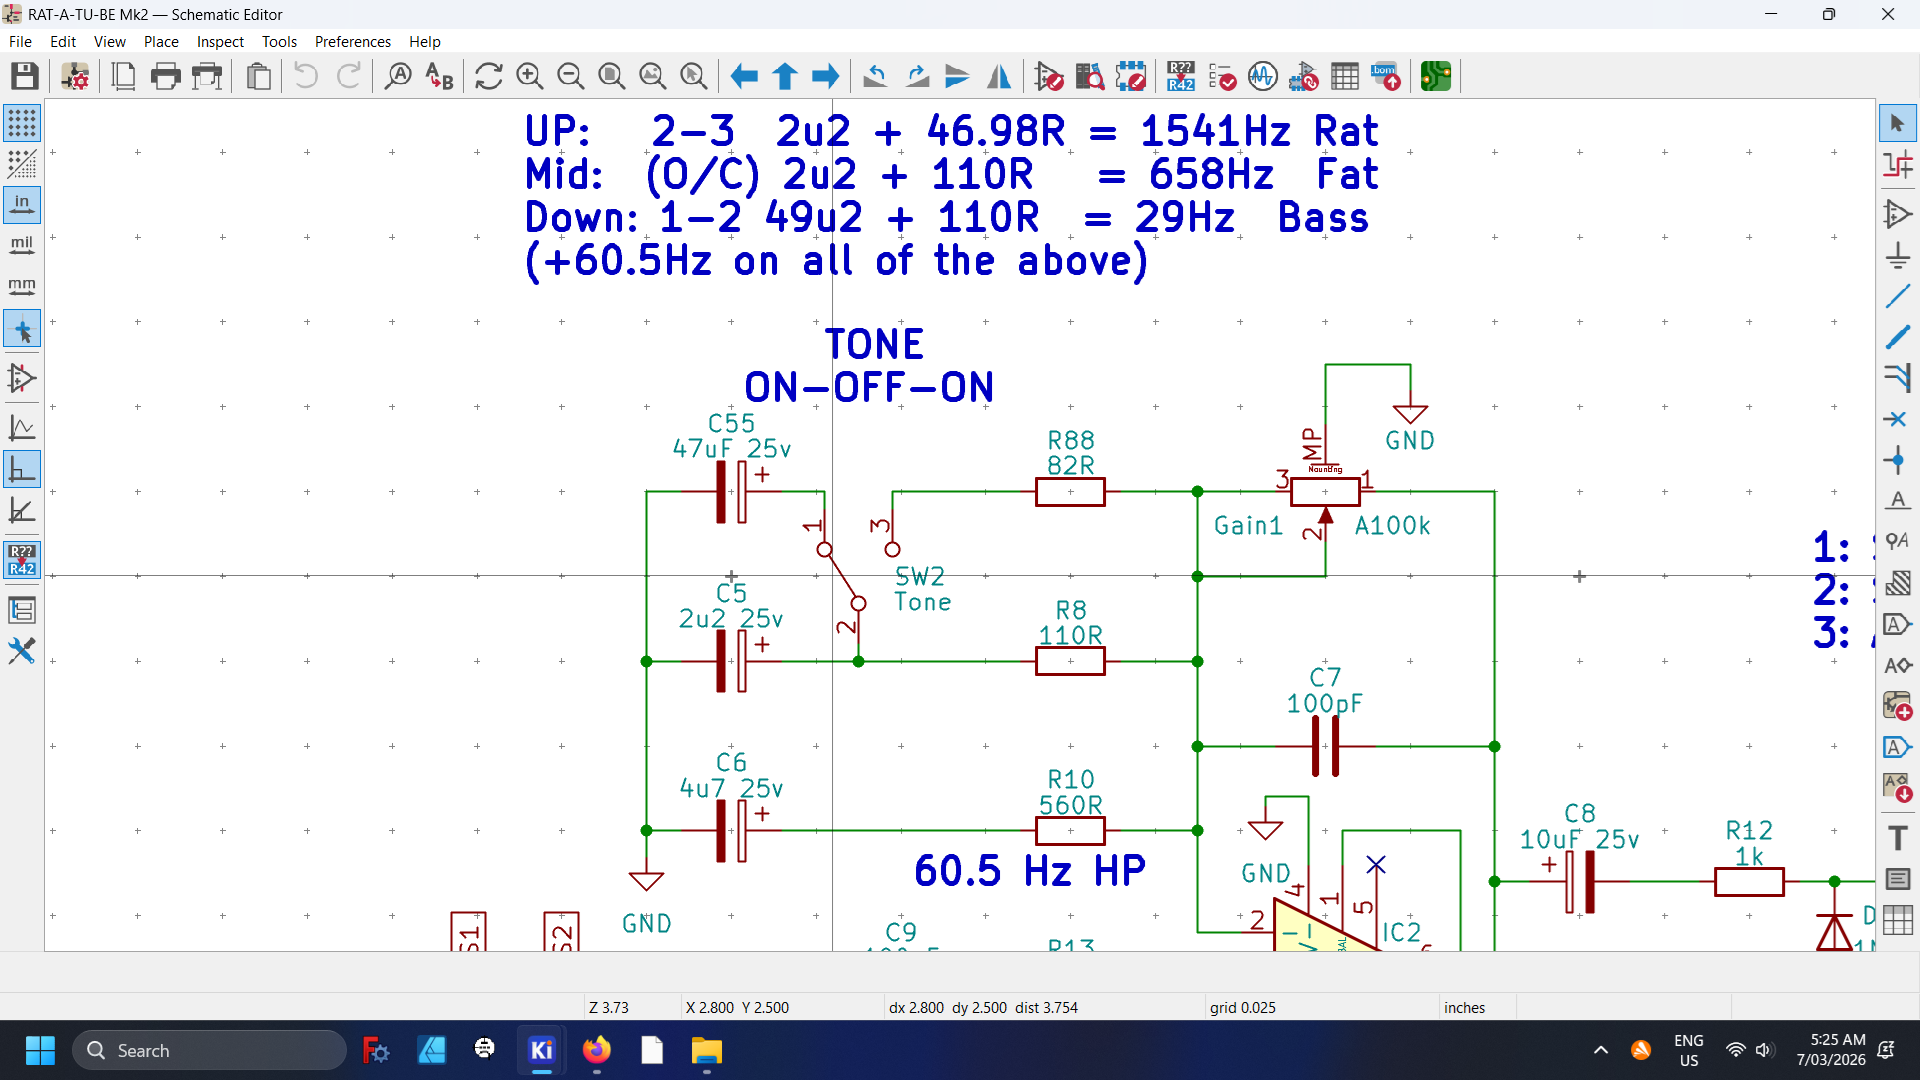Rotate selection counterclockwise
1920x1080 pixels.
coord(876,76)
